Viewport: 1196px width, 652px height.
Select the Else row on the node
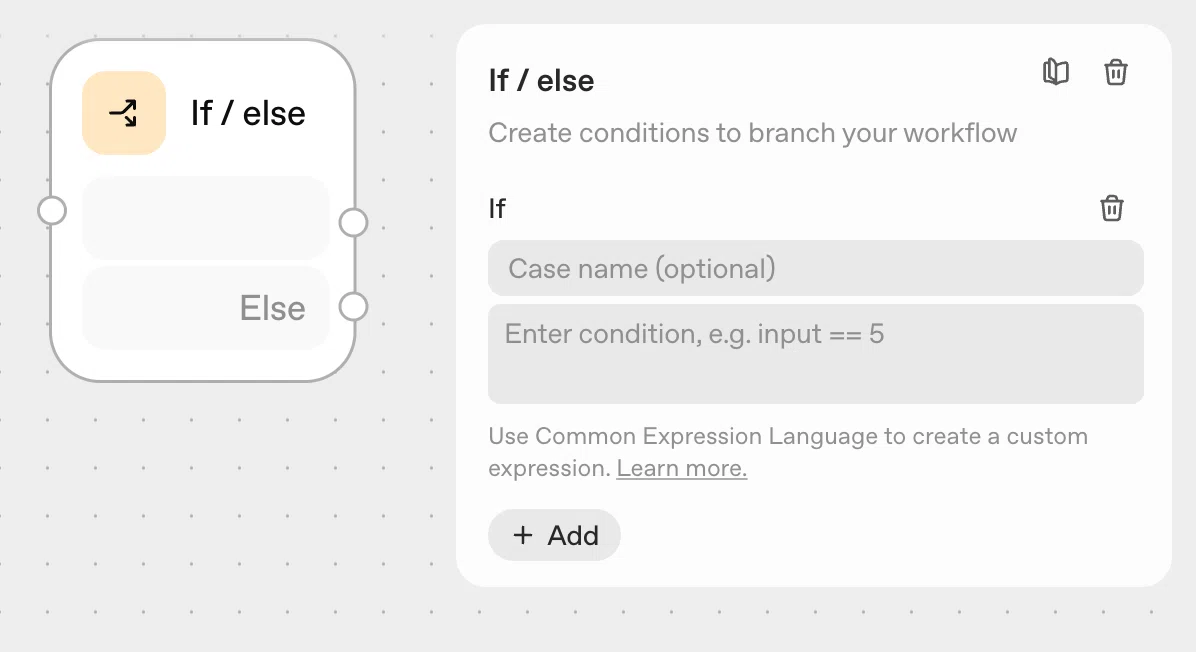point(205,308)
